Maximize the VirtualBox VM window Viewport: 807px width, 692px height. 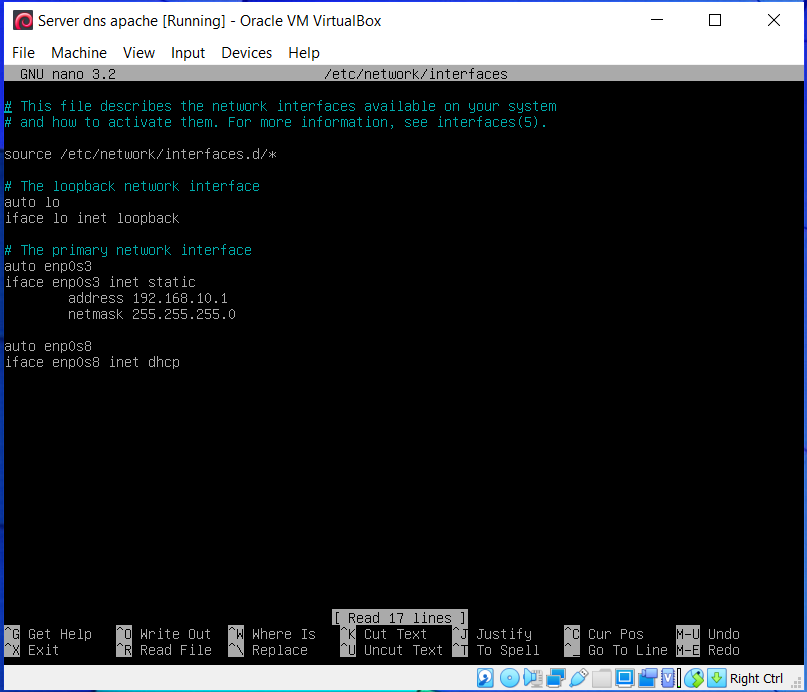tap(715, 20)
